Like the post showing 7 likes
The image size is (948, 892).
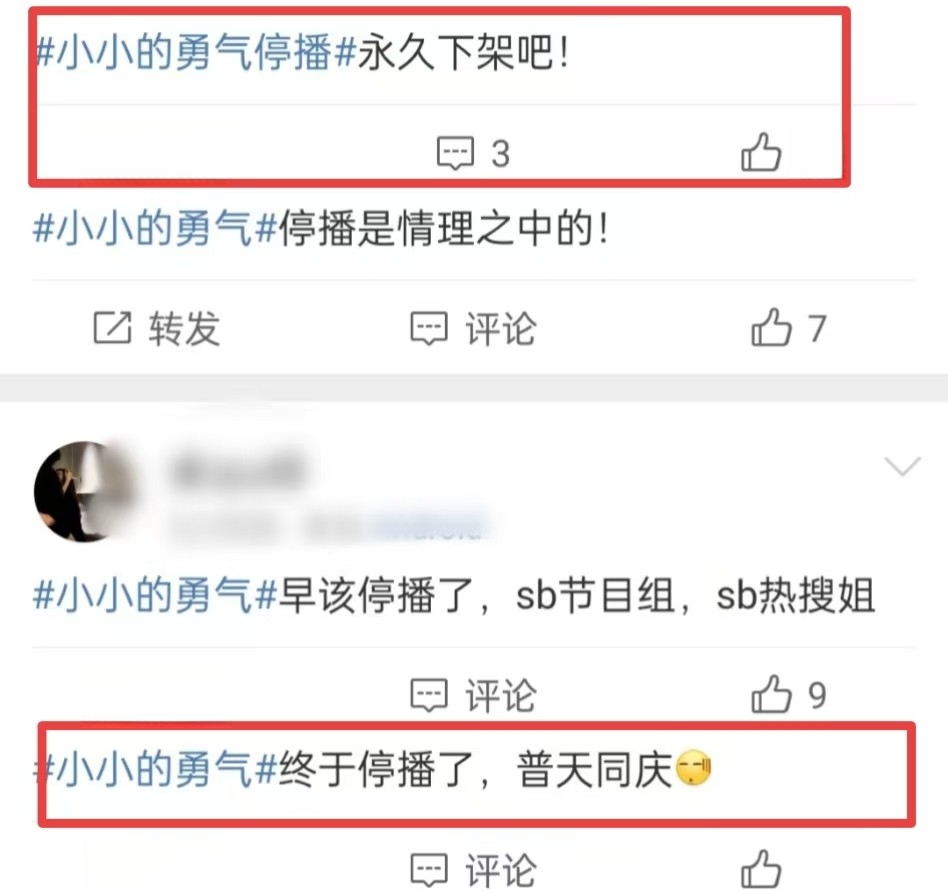coord(771,327)
